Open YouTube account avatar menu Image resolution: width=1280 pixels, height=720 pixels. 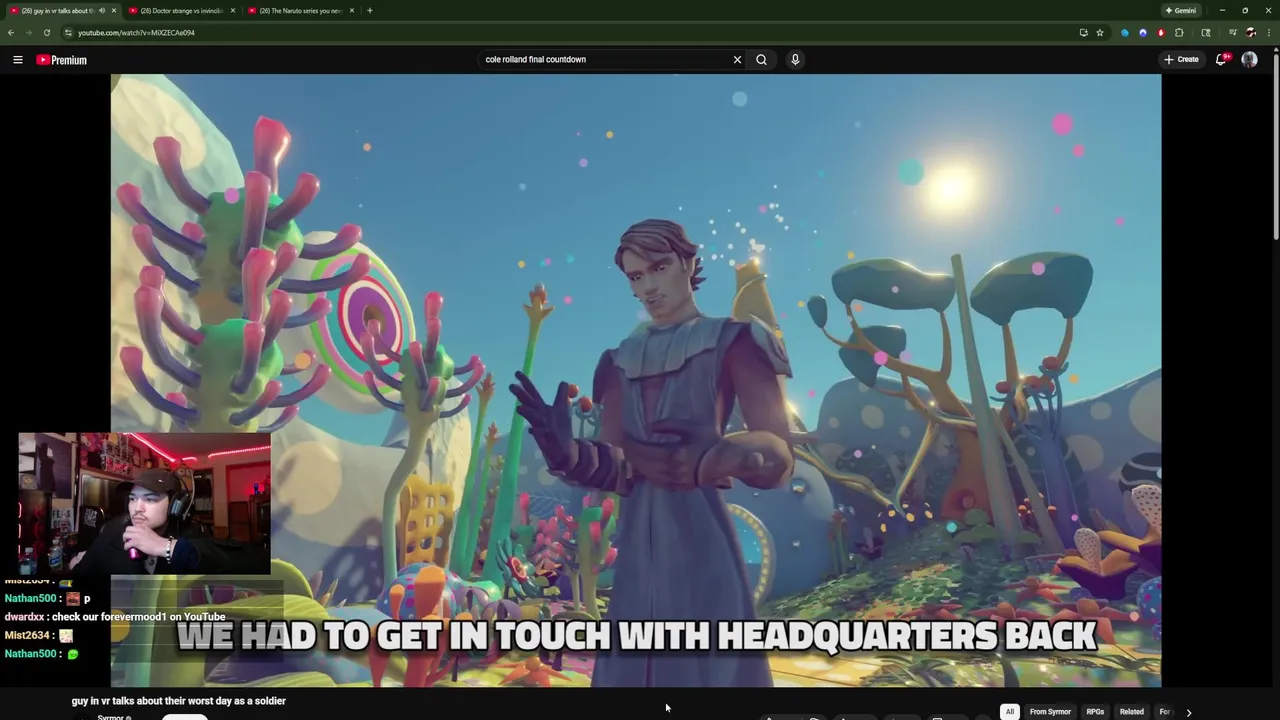pos(1249,60)
